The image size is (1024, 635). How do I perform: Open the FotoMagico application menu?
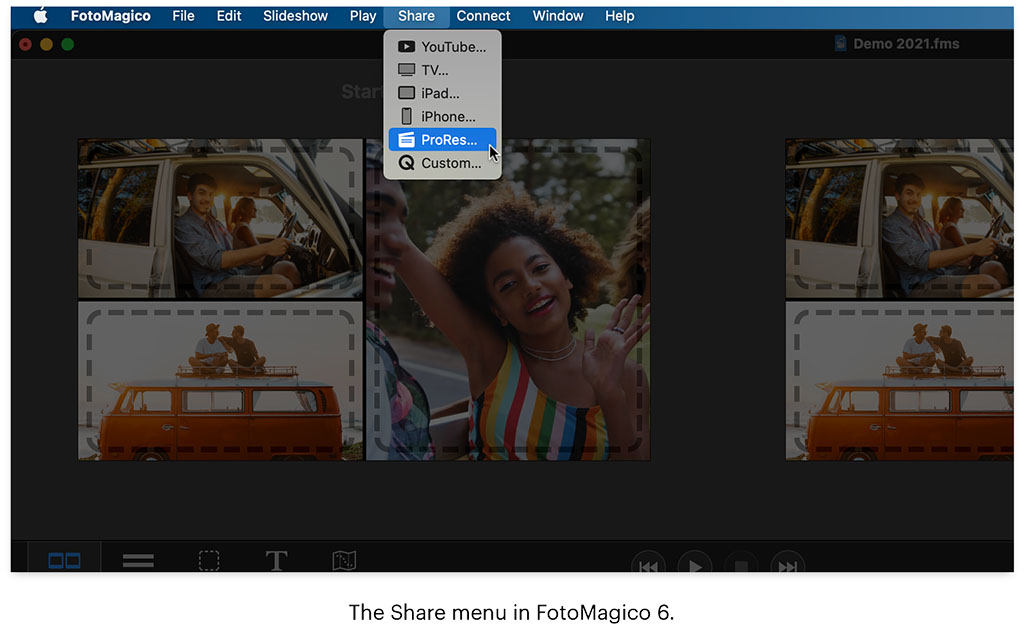point(110,16)
